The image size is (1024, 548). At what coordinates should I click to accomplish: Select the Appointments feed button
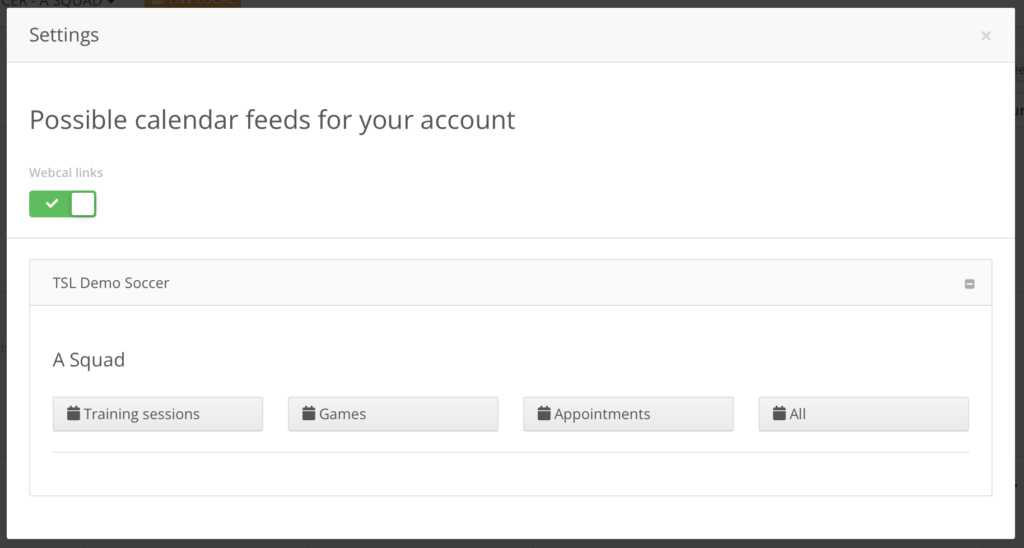628,413
